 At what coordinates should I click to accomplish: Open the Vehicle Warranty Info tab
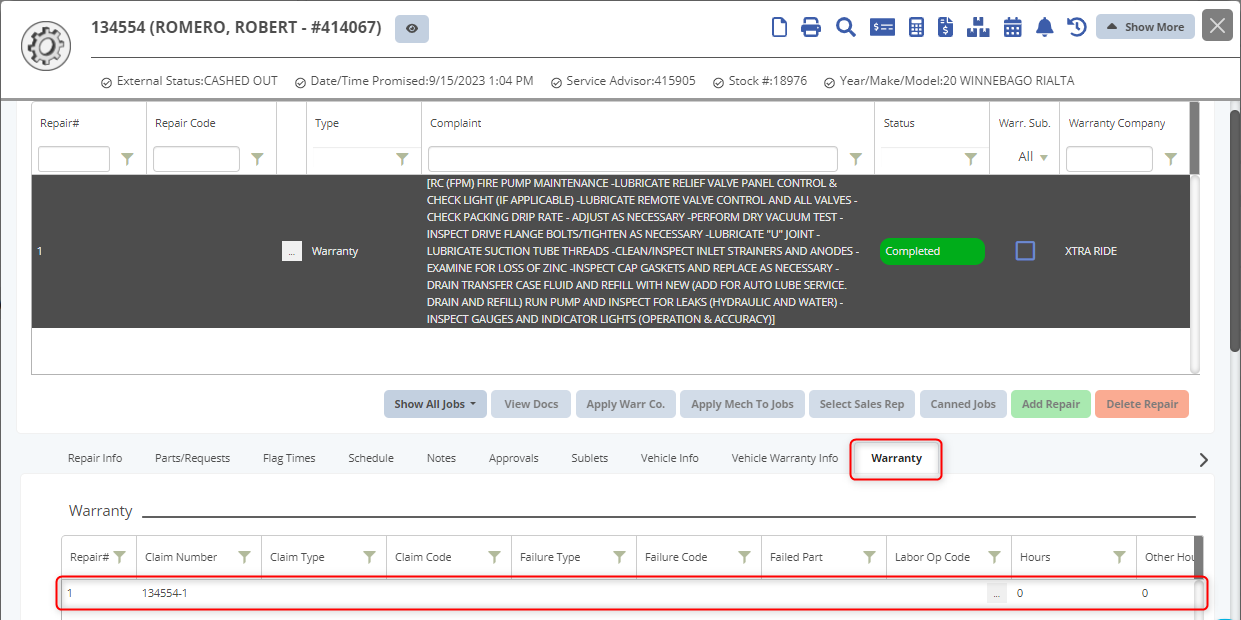[x=784, y=458]
